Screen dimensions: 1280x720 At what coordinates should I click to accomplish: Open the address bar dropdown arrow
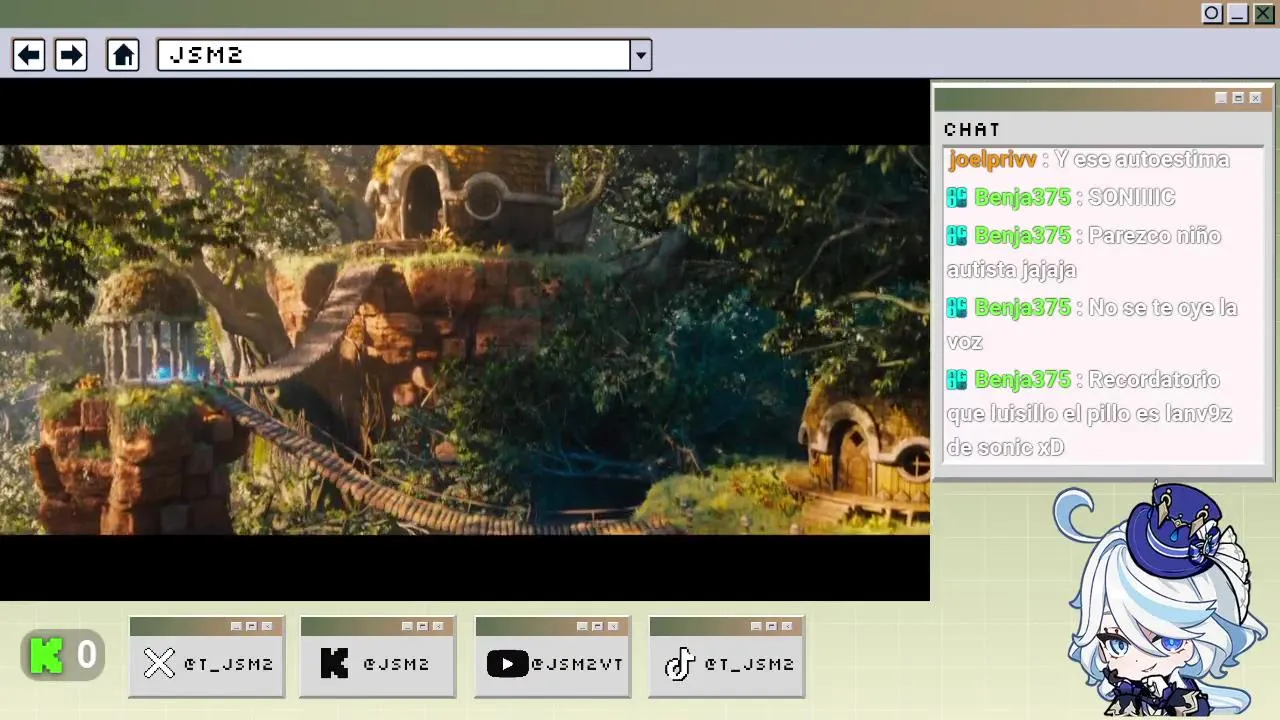click(641, 55)
